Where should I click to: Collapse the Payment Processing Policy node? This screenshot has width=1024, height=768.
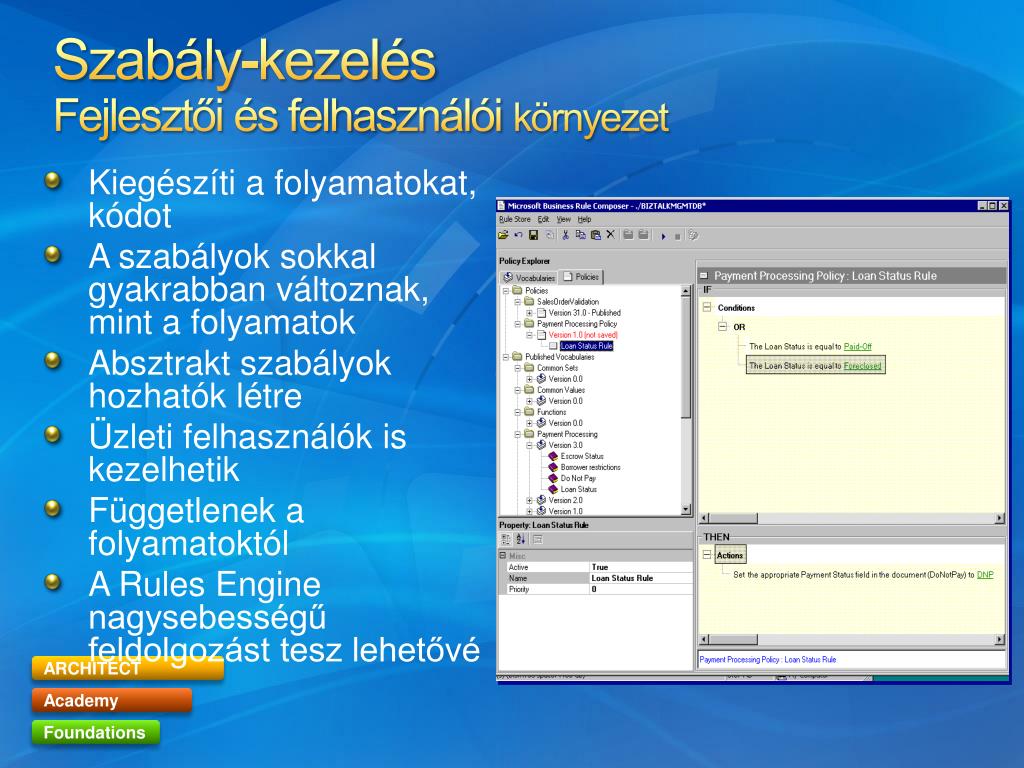[x=517, y=324]
